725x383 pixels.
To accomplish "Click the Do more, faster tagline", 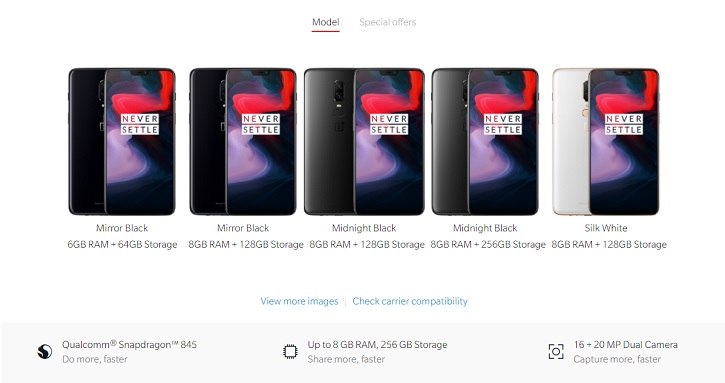I will (95, 359).
